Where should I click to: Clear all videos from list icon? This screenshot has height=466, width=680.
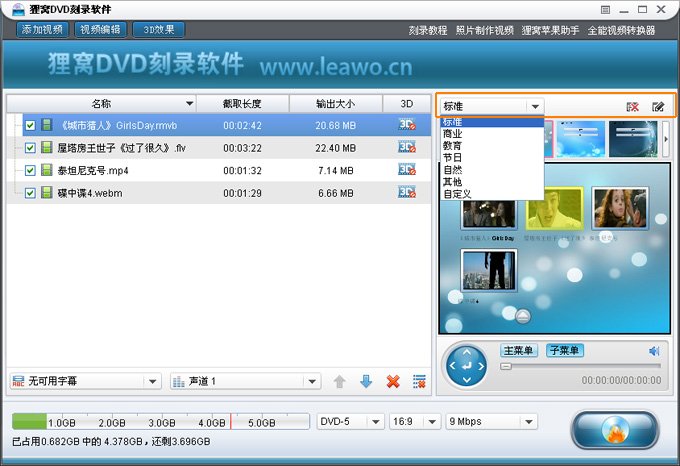point(419,381)
